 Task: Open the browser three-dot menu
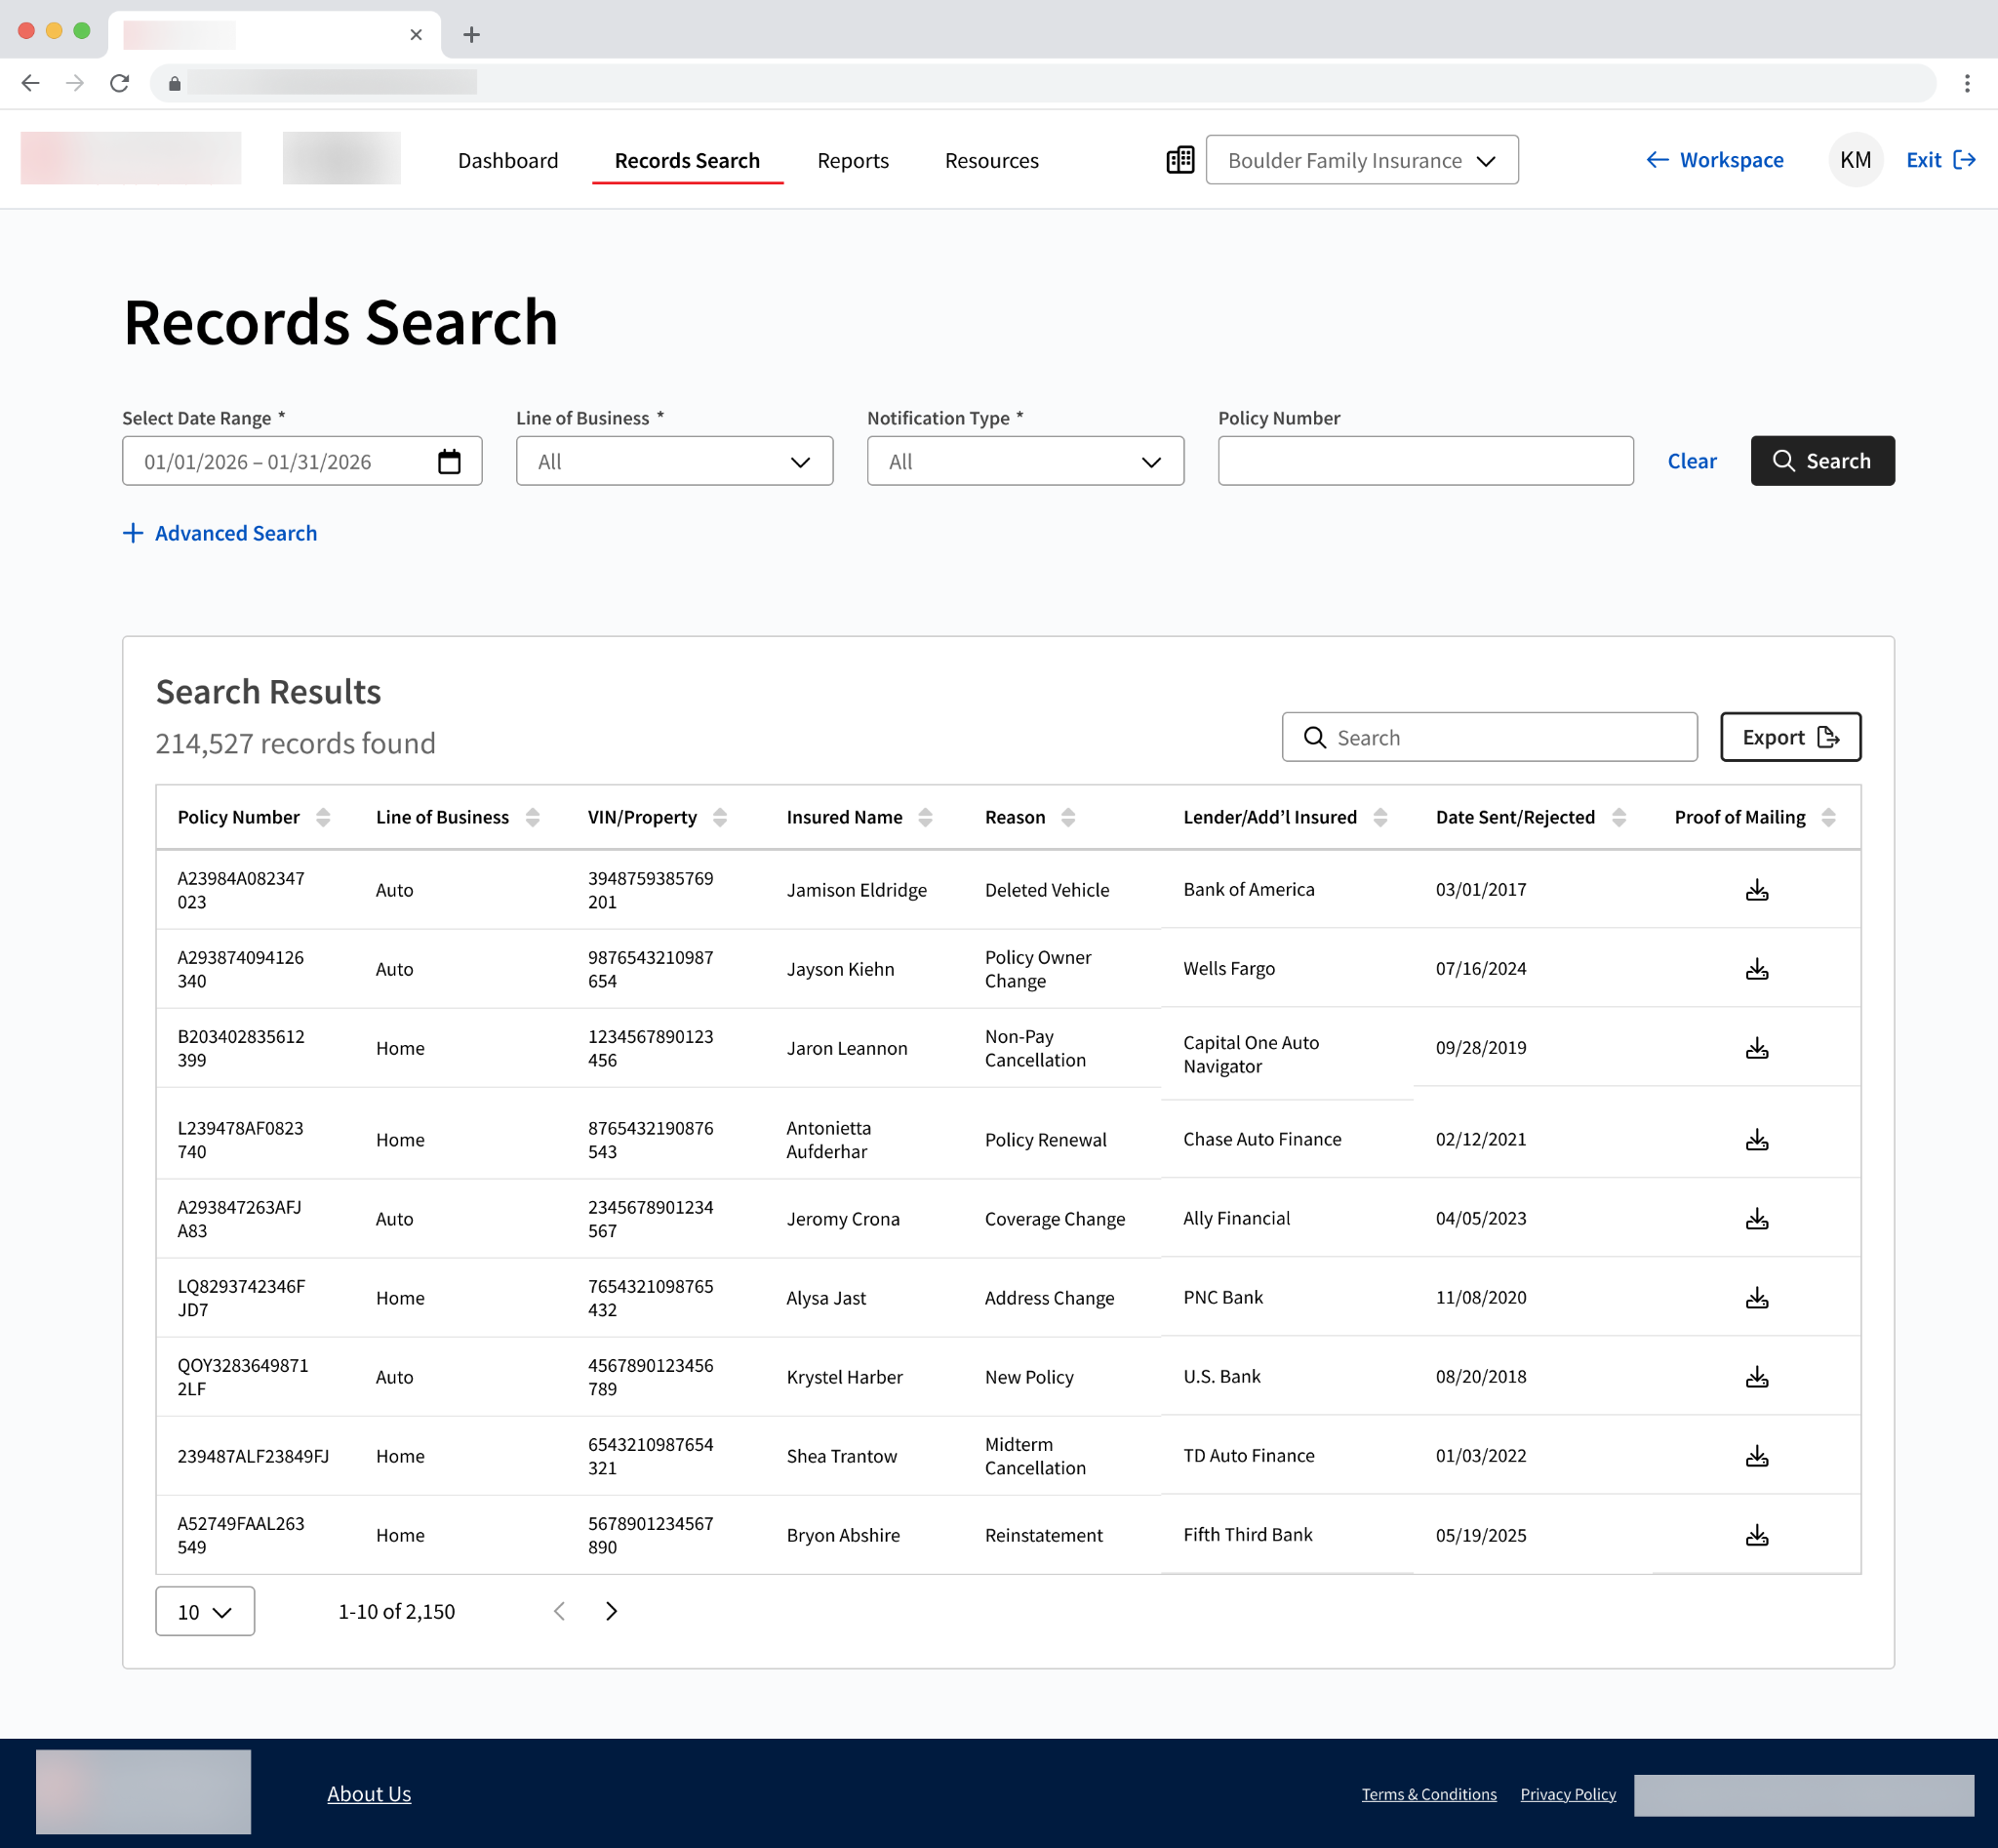pyautogui.click(x=1967, y=83)
